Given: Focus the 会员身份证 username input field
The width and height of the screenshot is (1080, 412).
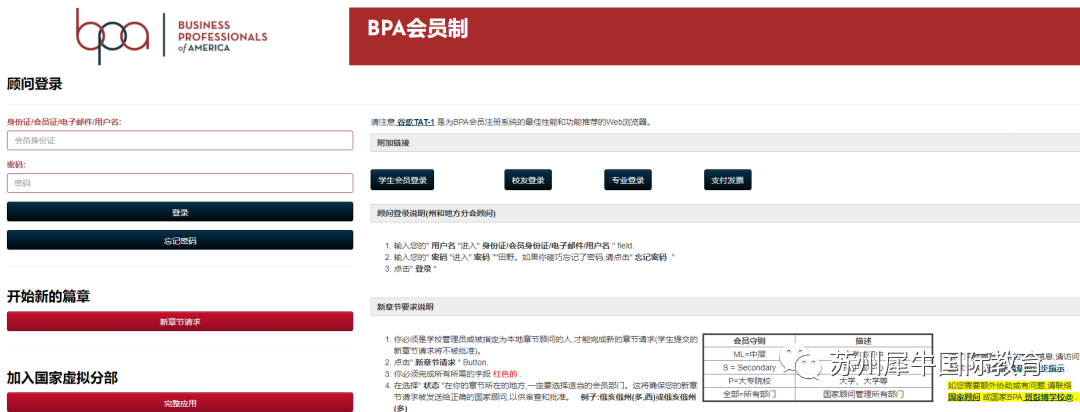Looking at the screenshot, I should pyautogui.click(x=180, y=140).
